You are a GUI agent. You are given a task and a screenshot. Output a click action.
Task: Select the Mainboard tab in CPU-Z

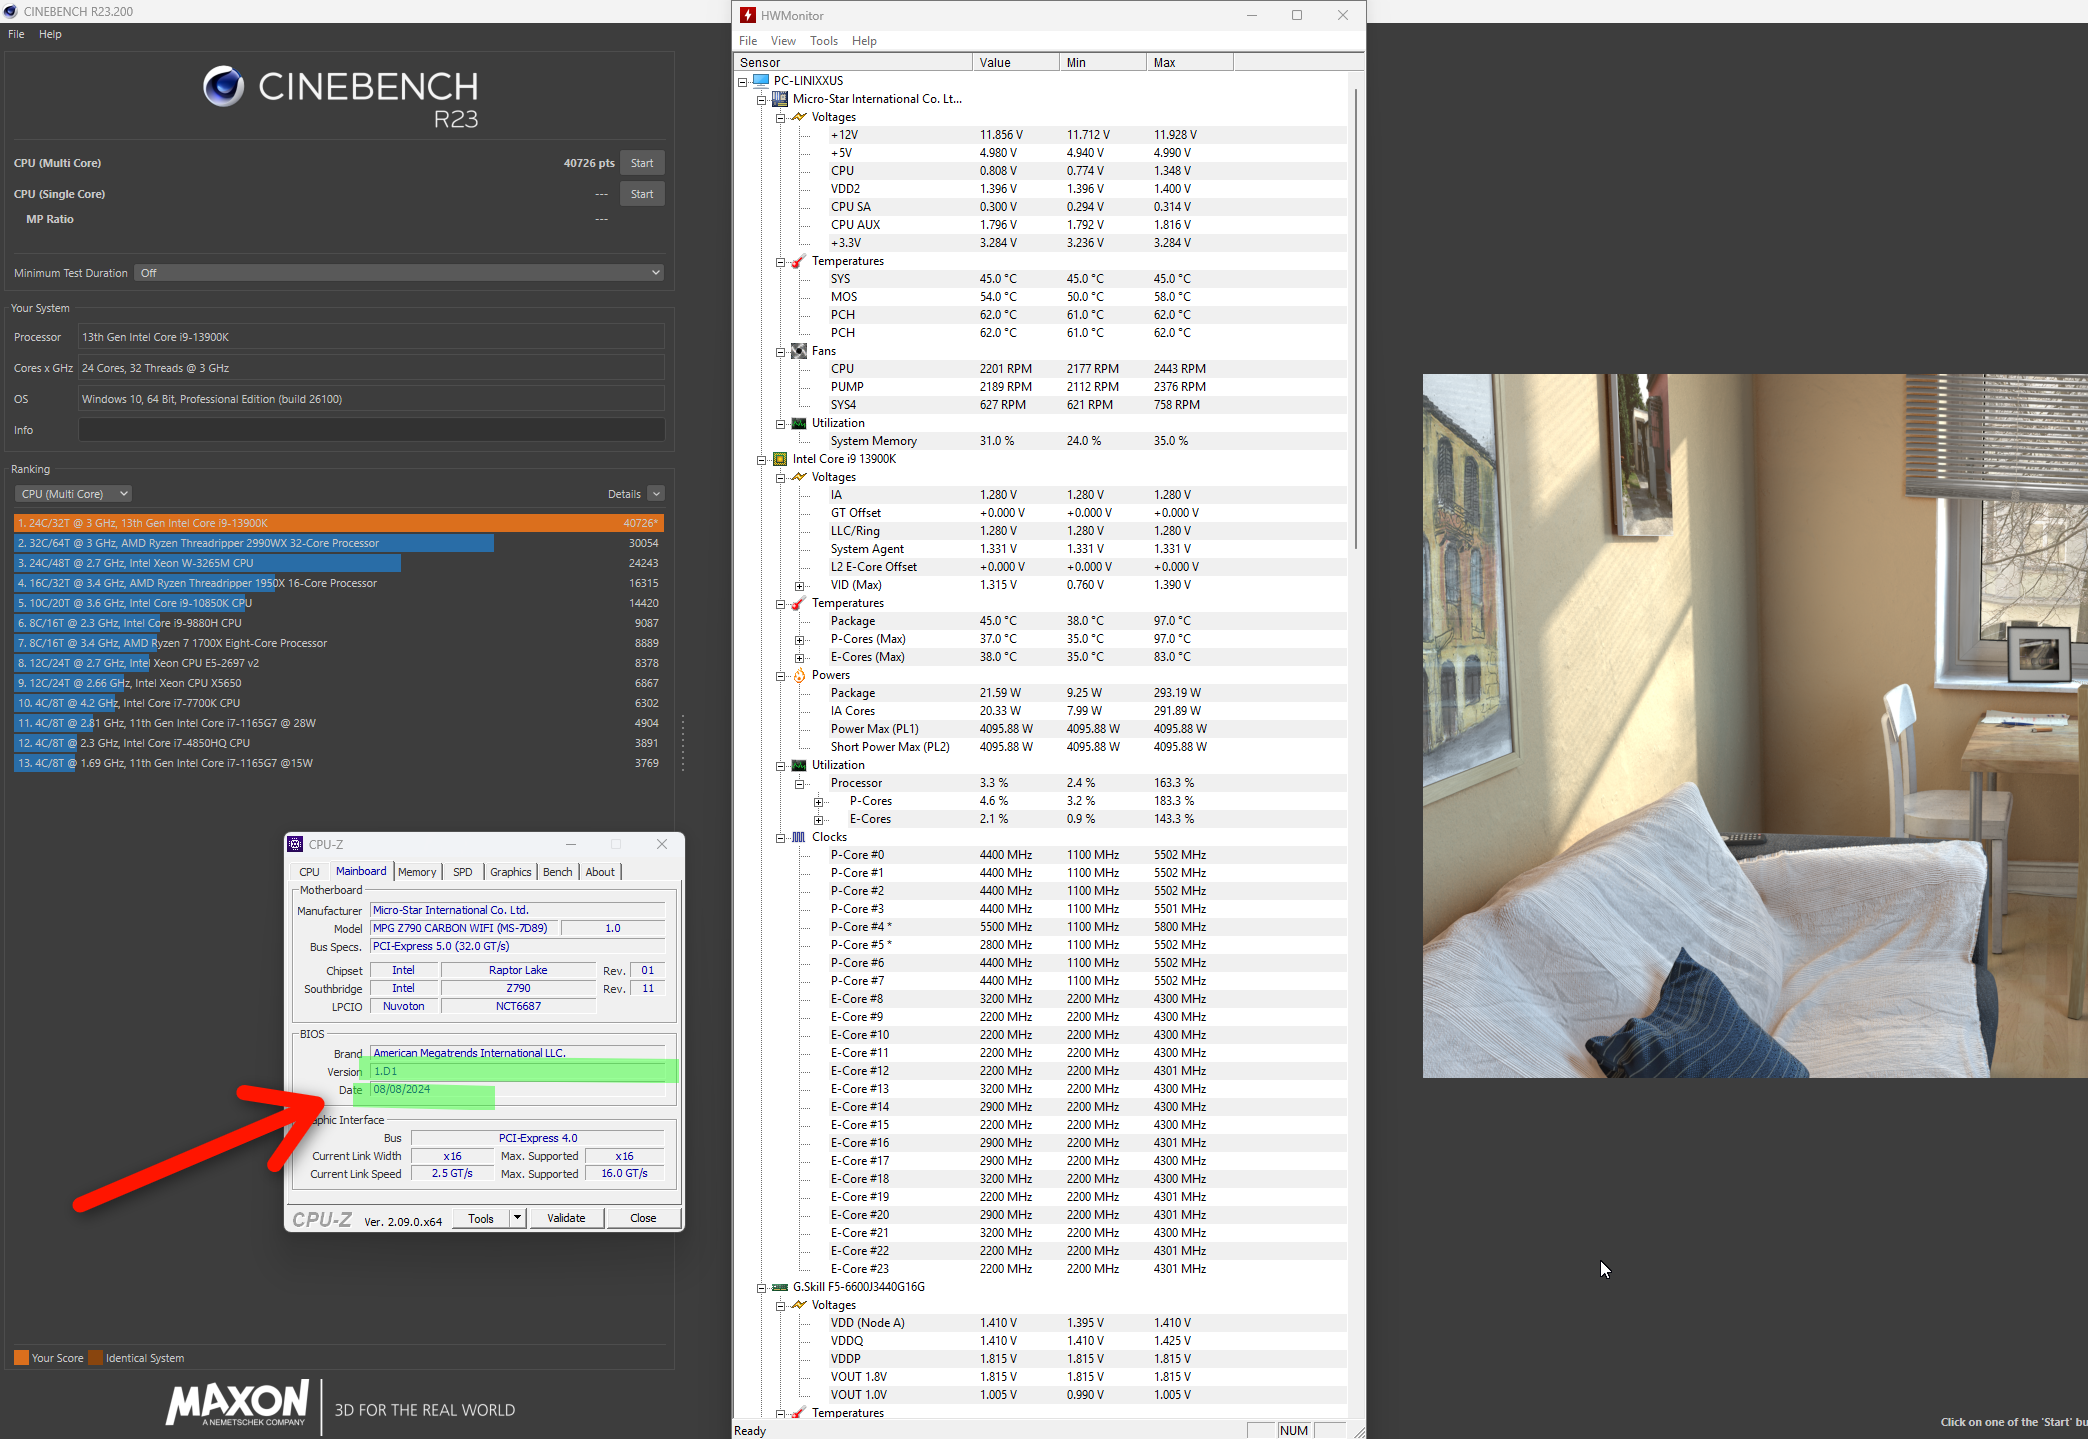357,871
